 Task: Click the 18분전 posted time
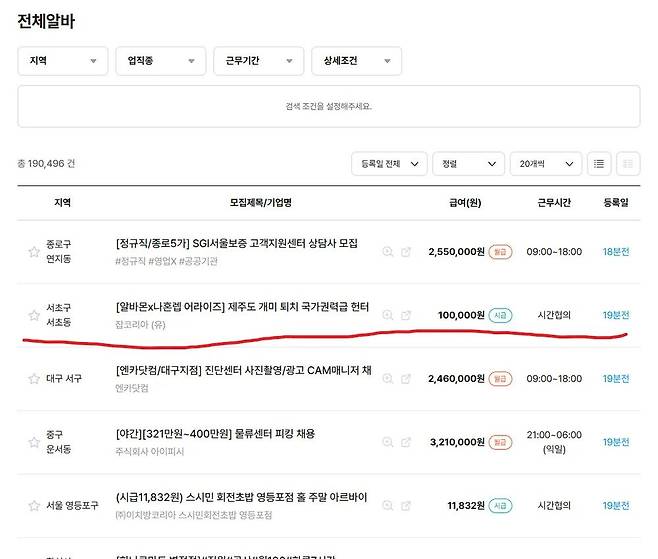click(616, 252)
